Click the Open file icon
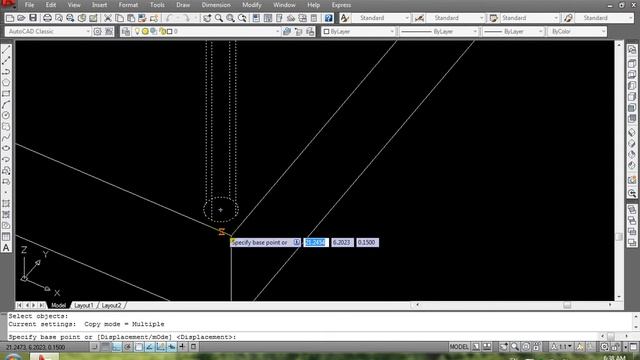The image size is (640, 360). 21,18
